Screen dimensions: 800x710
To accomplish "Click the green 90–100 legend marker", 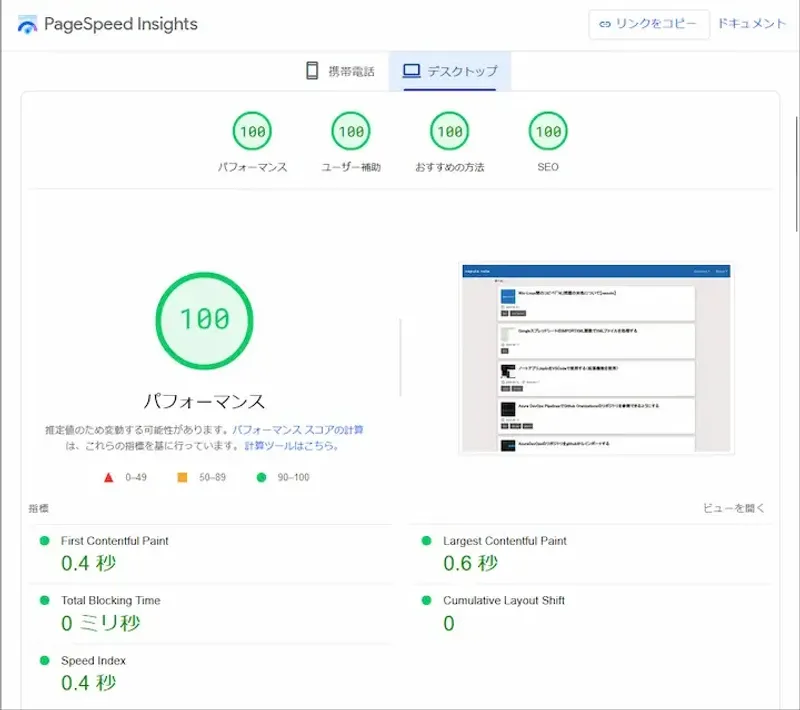I will point(262,478).
